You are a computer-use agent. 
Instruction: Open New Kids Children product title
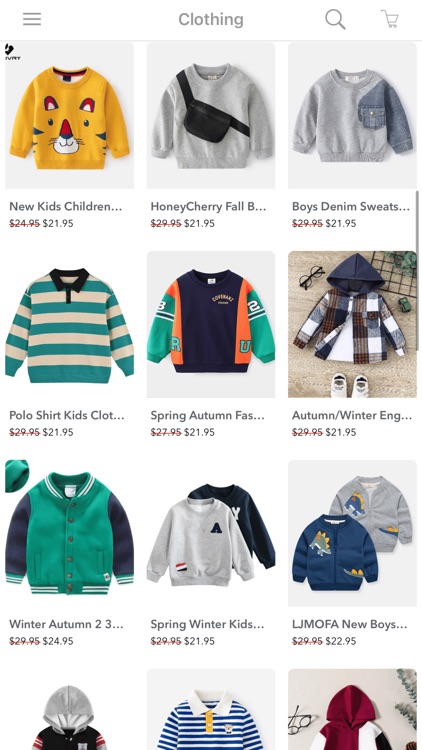point(66,207)
